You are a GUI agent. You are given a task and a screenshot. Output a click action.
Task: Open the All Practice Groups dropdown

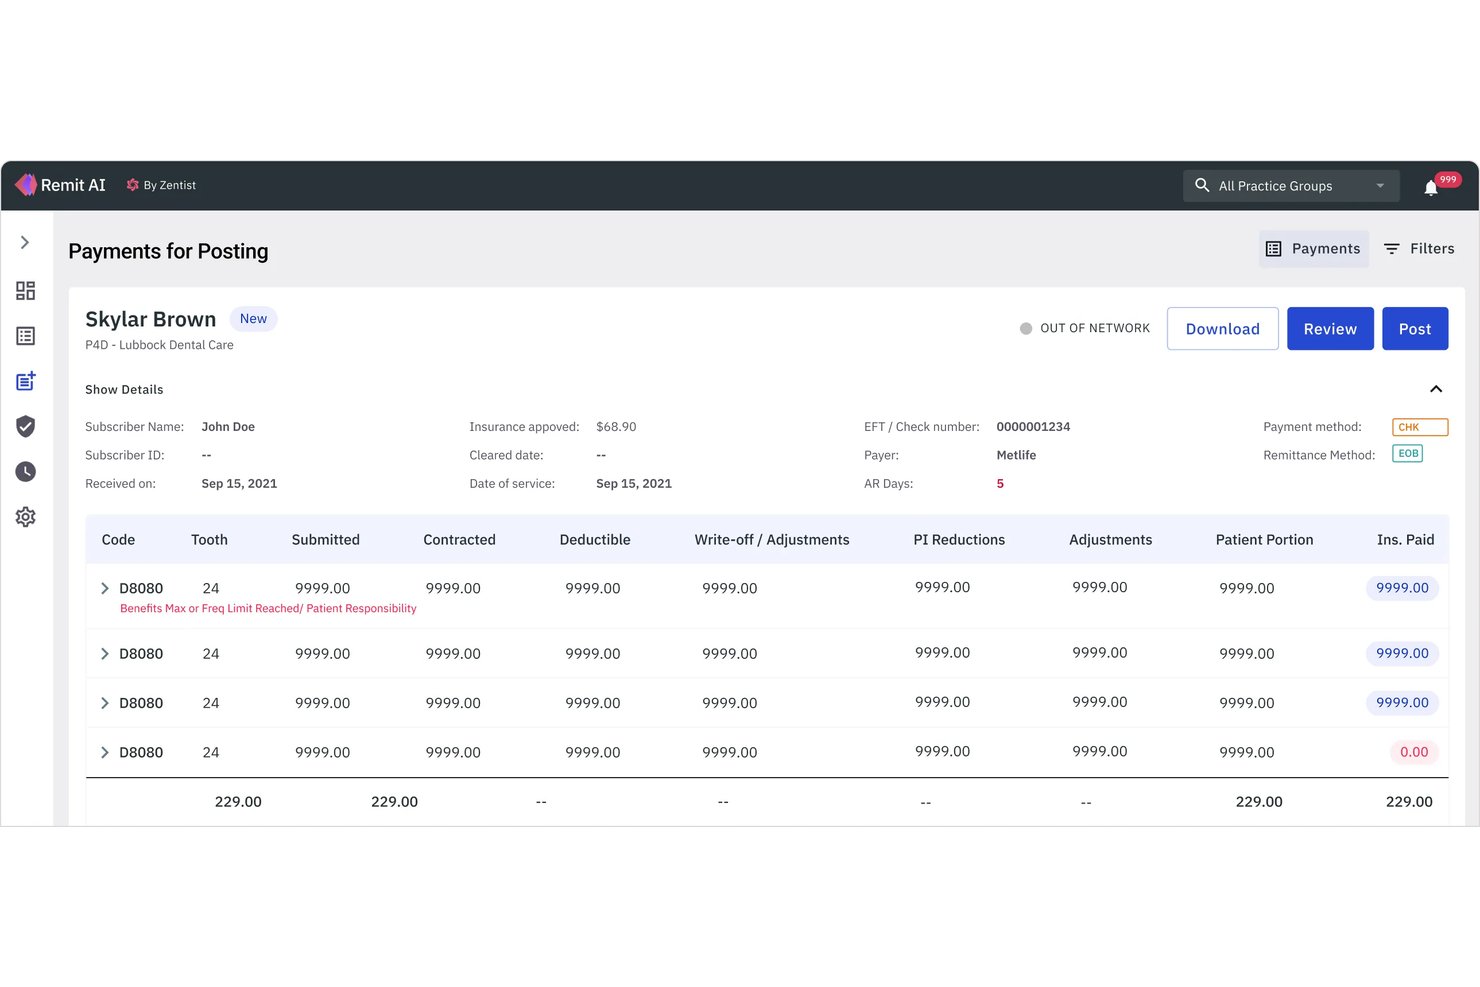click(x=1291, y=186)
